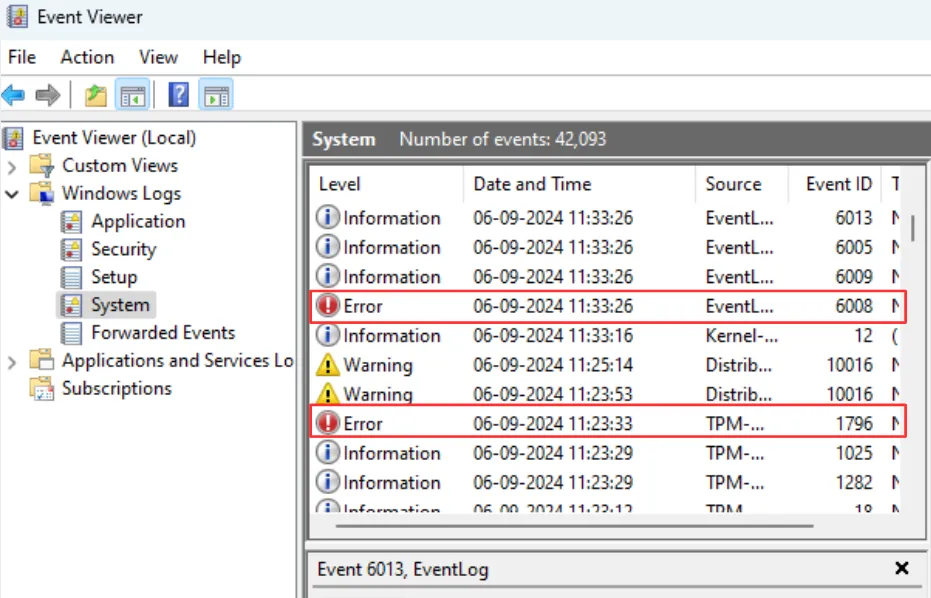Close the Event 6013 details pane
This screenshot has height=598, width=931.
(902, 568)
